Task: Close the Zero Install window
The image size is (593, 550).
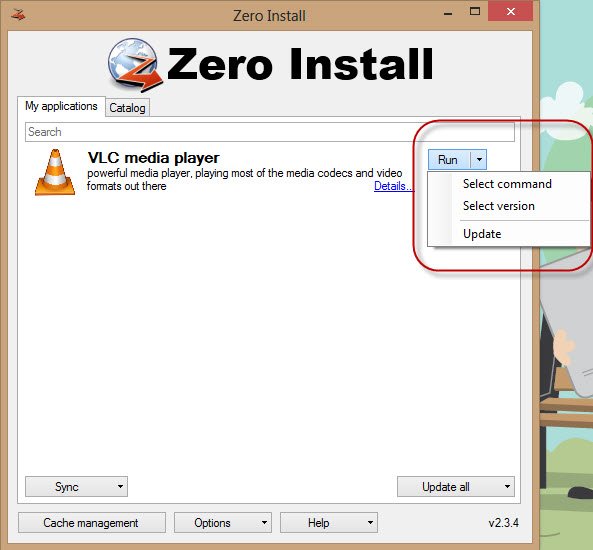Action: tap(511, 12)
